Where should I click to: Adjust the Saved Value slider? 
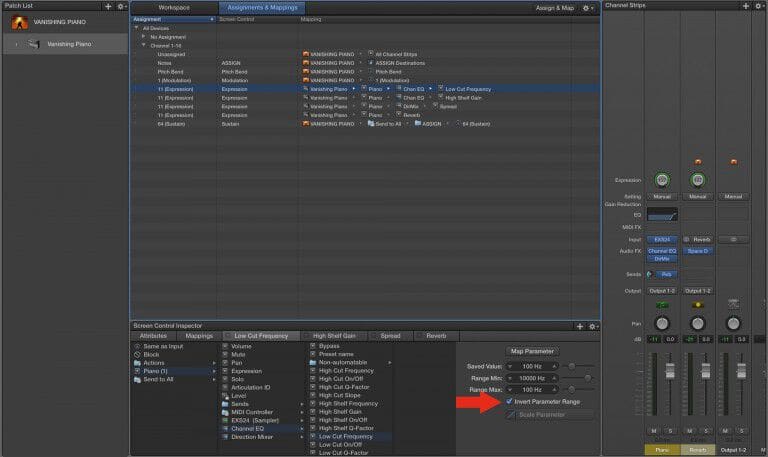tap(572, 366)
